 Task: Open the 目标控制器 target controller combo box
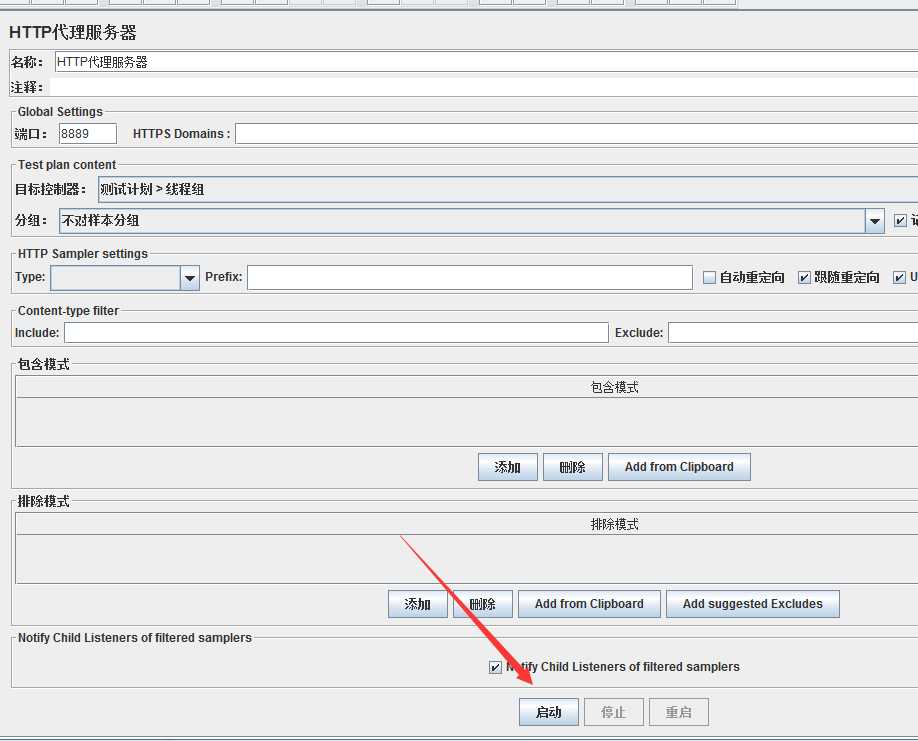point(508,189)
